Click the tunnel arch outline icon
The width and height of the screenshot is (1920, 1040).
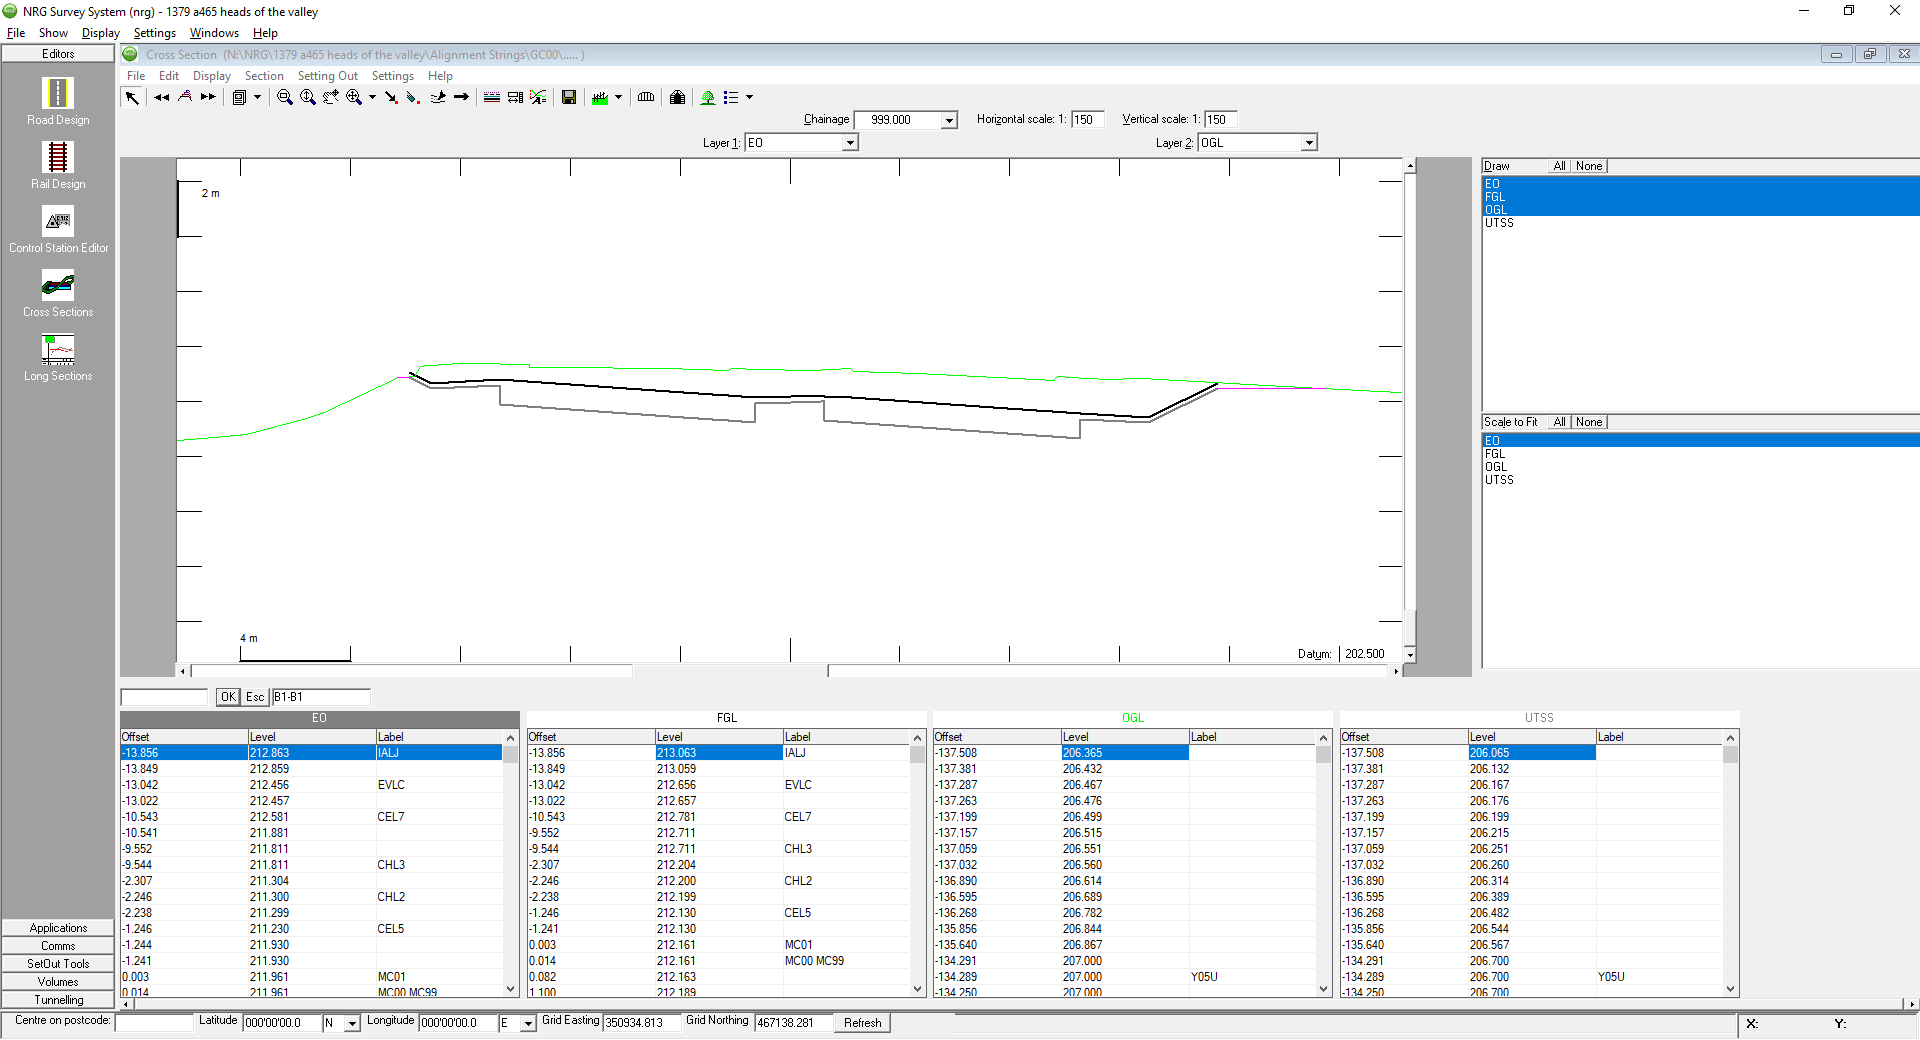tap(646, 97)
